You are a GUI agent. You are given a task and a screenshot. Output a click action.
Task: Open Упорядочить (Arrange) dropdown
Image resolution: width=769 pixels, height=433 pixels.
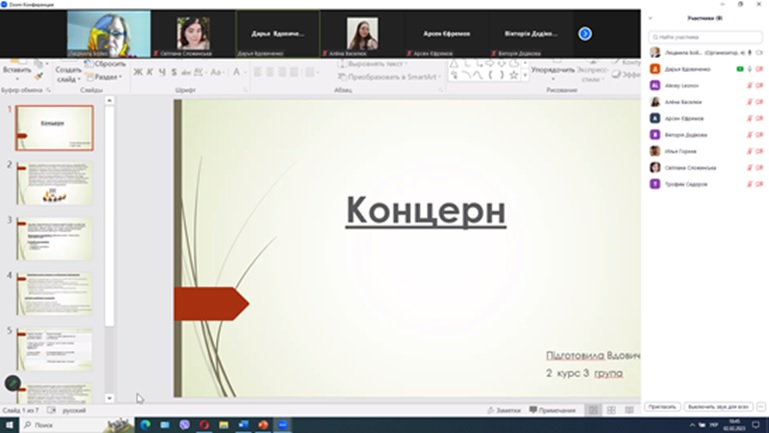[553, 74]
